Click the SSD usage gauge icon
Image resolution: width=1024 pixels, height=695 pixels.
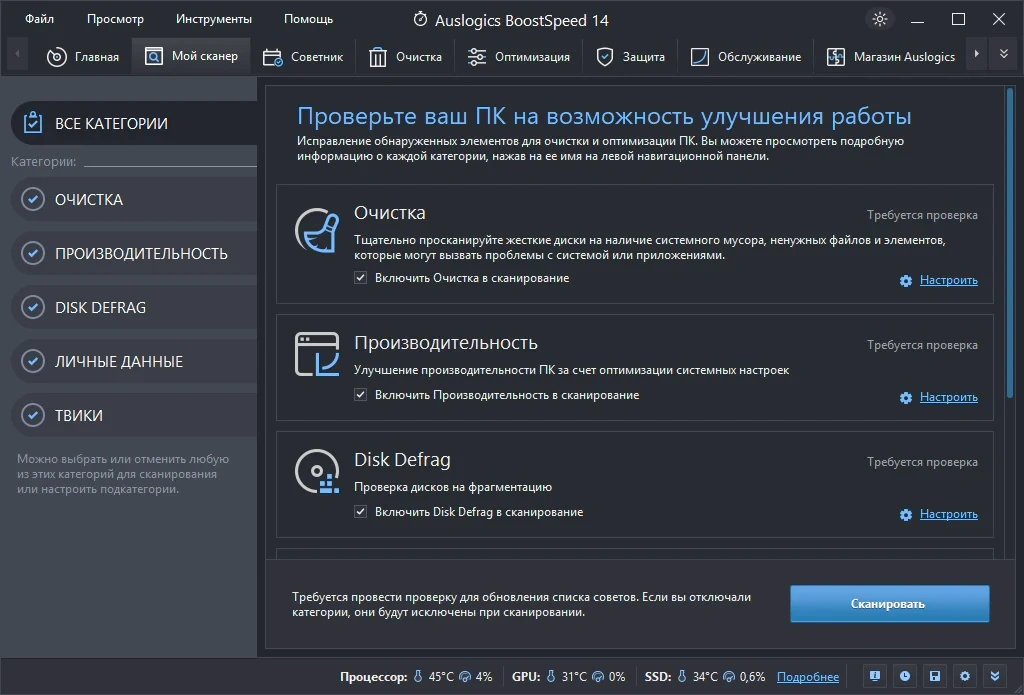(x=729, y=677)
